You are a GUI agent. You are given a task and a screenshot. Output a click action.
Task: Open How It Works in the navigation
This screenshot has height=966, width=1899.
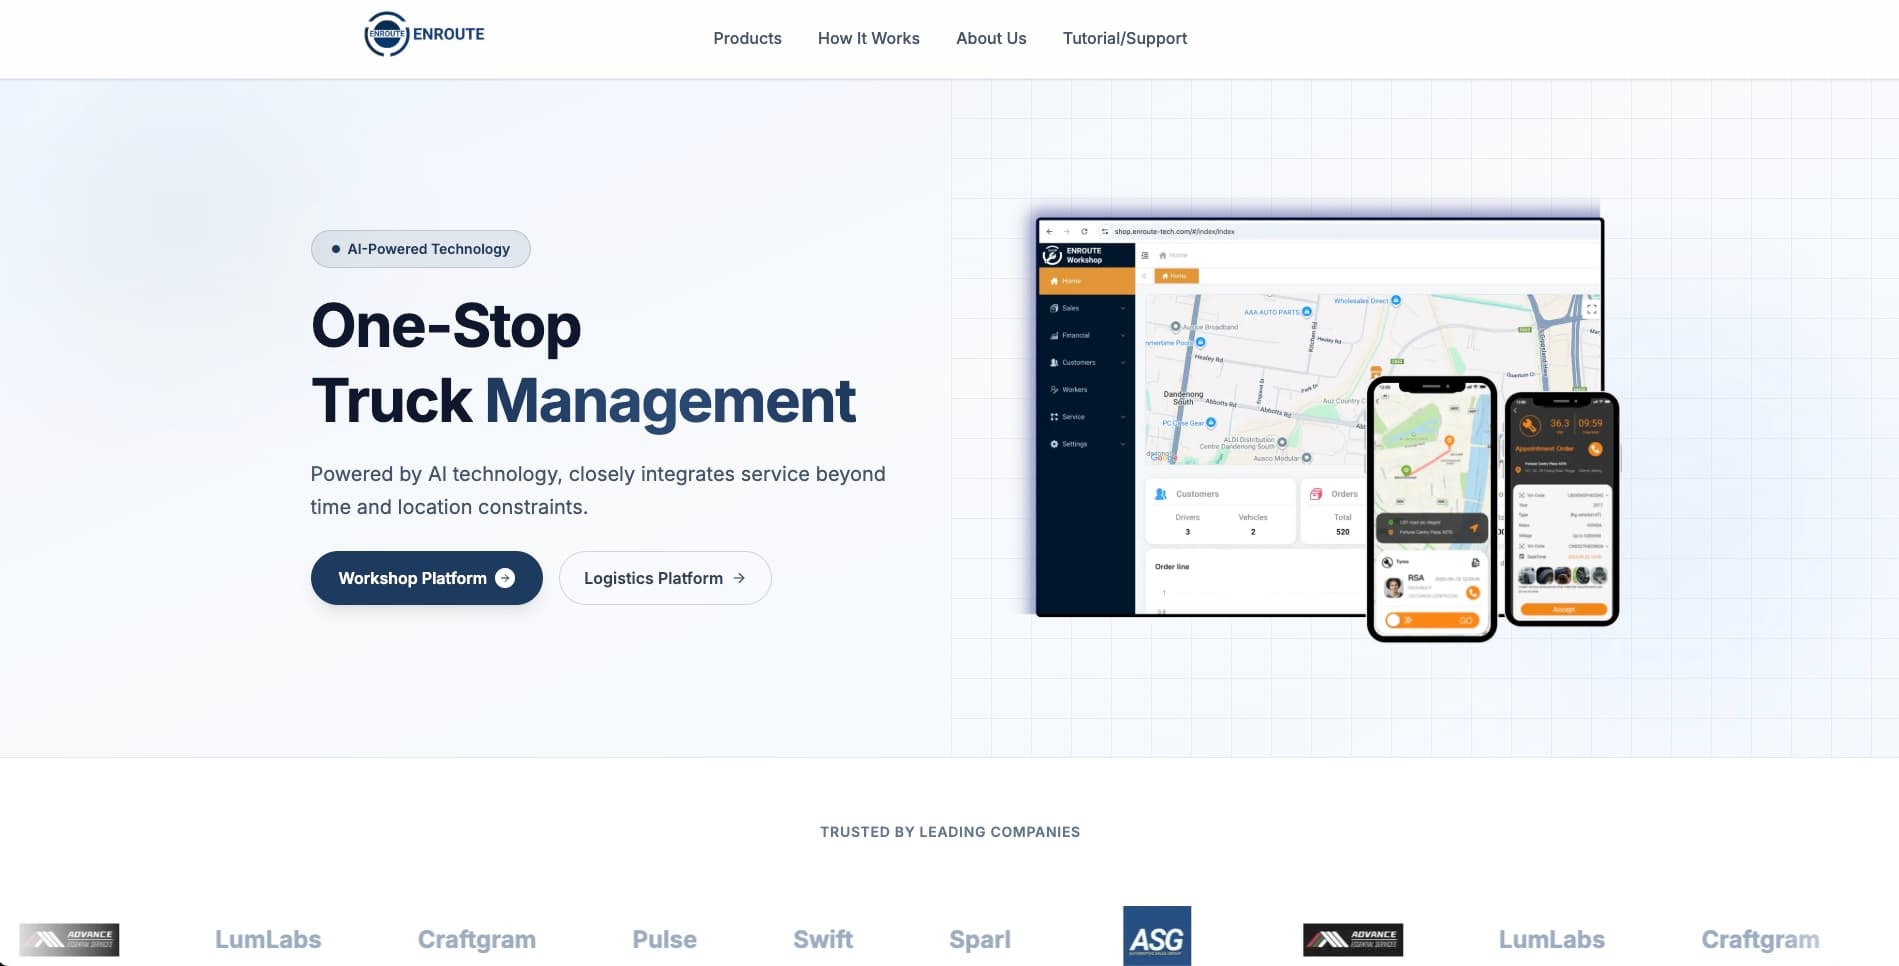click(868, 38)
